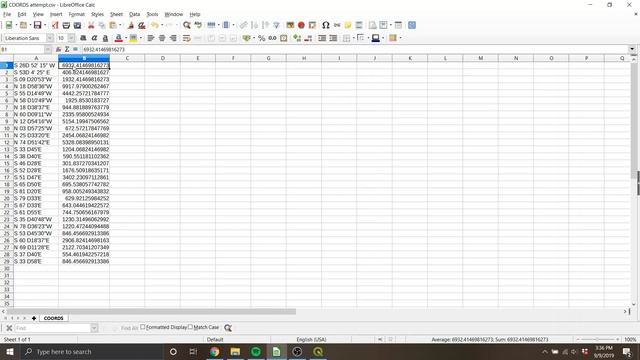This screenshot has height=360, width=640.
Task: Open the Font Color dropdown arrow
Action: (x=126, y=38)
